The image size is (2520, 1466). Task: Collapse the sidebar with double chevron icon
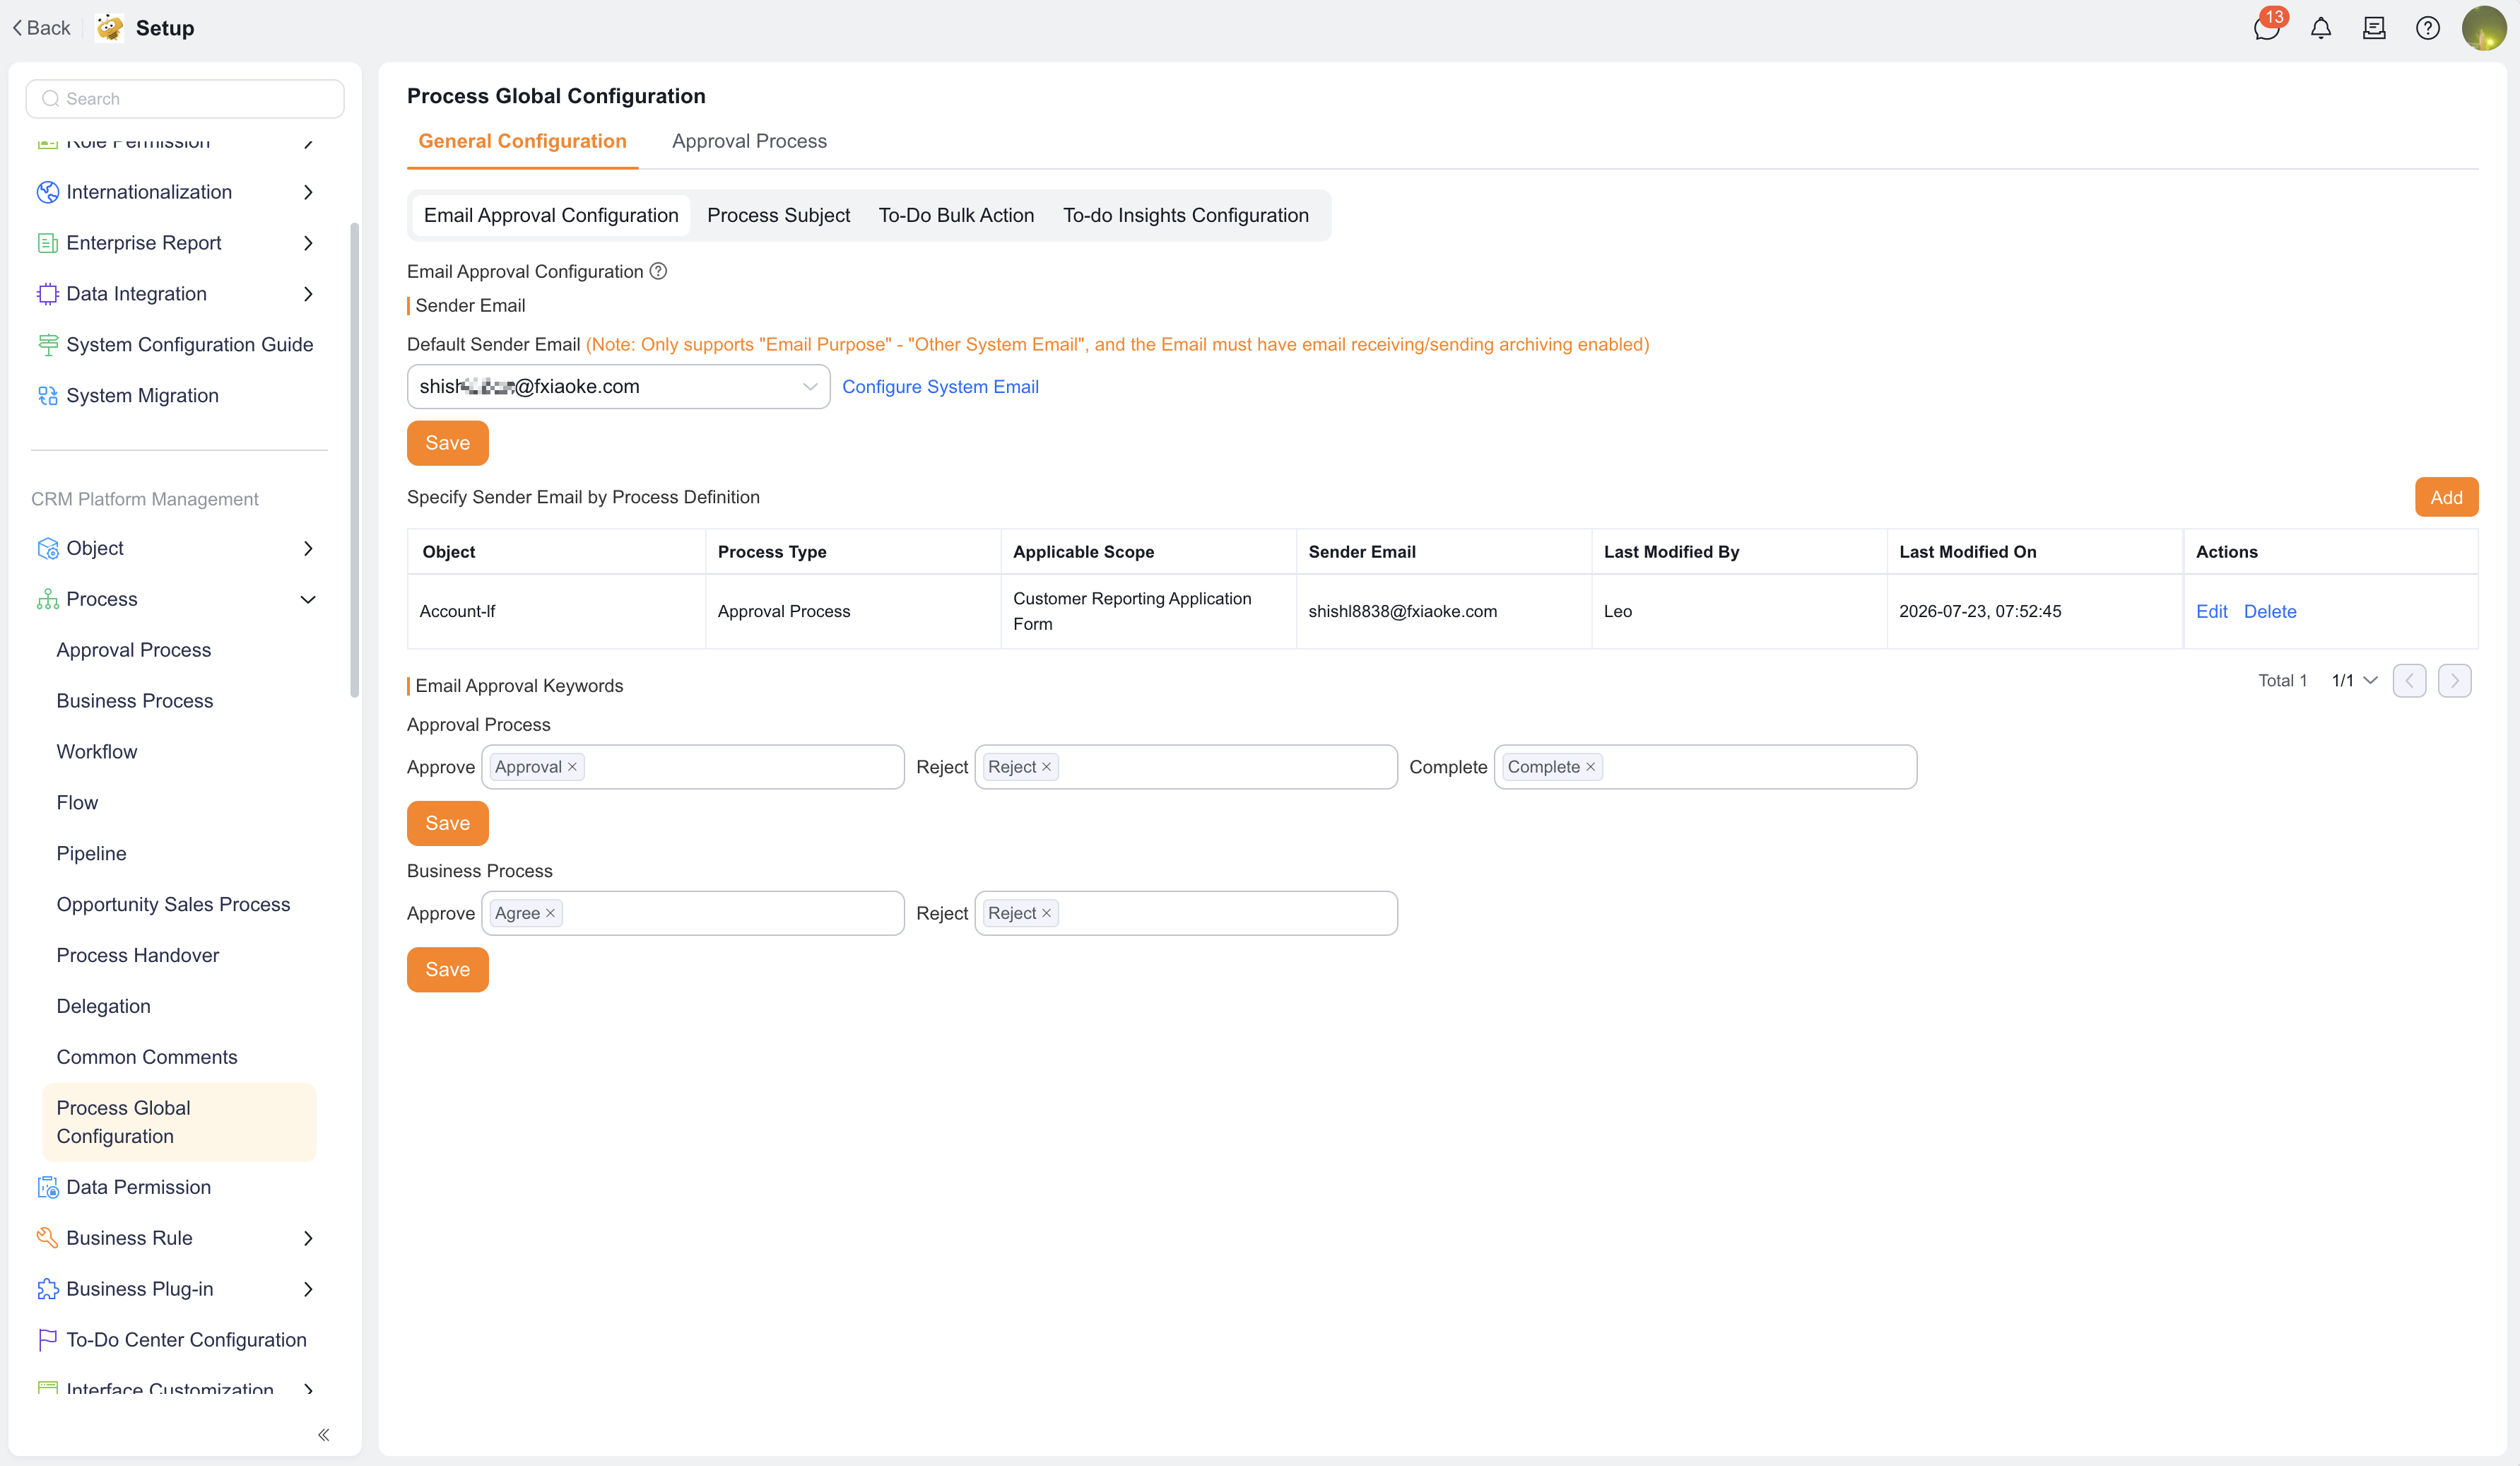click(x=324, y=1435)
